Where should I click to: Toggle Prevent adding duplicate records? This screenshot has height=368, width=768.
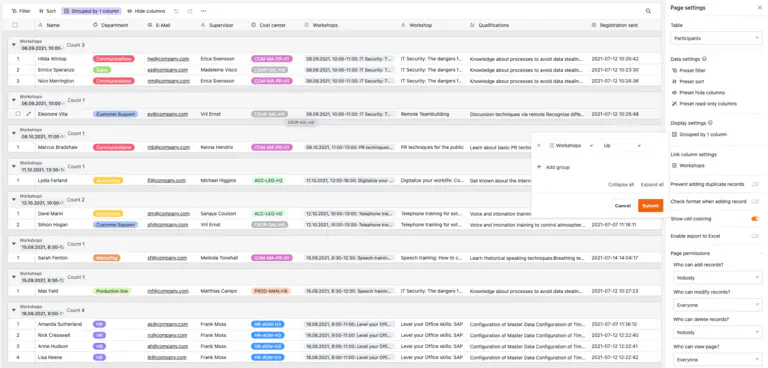pyautogui.click(x=755, y=184)
